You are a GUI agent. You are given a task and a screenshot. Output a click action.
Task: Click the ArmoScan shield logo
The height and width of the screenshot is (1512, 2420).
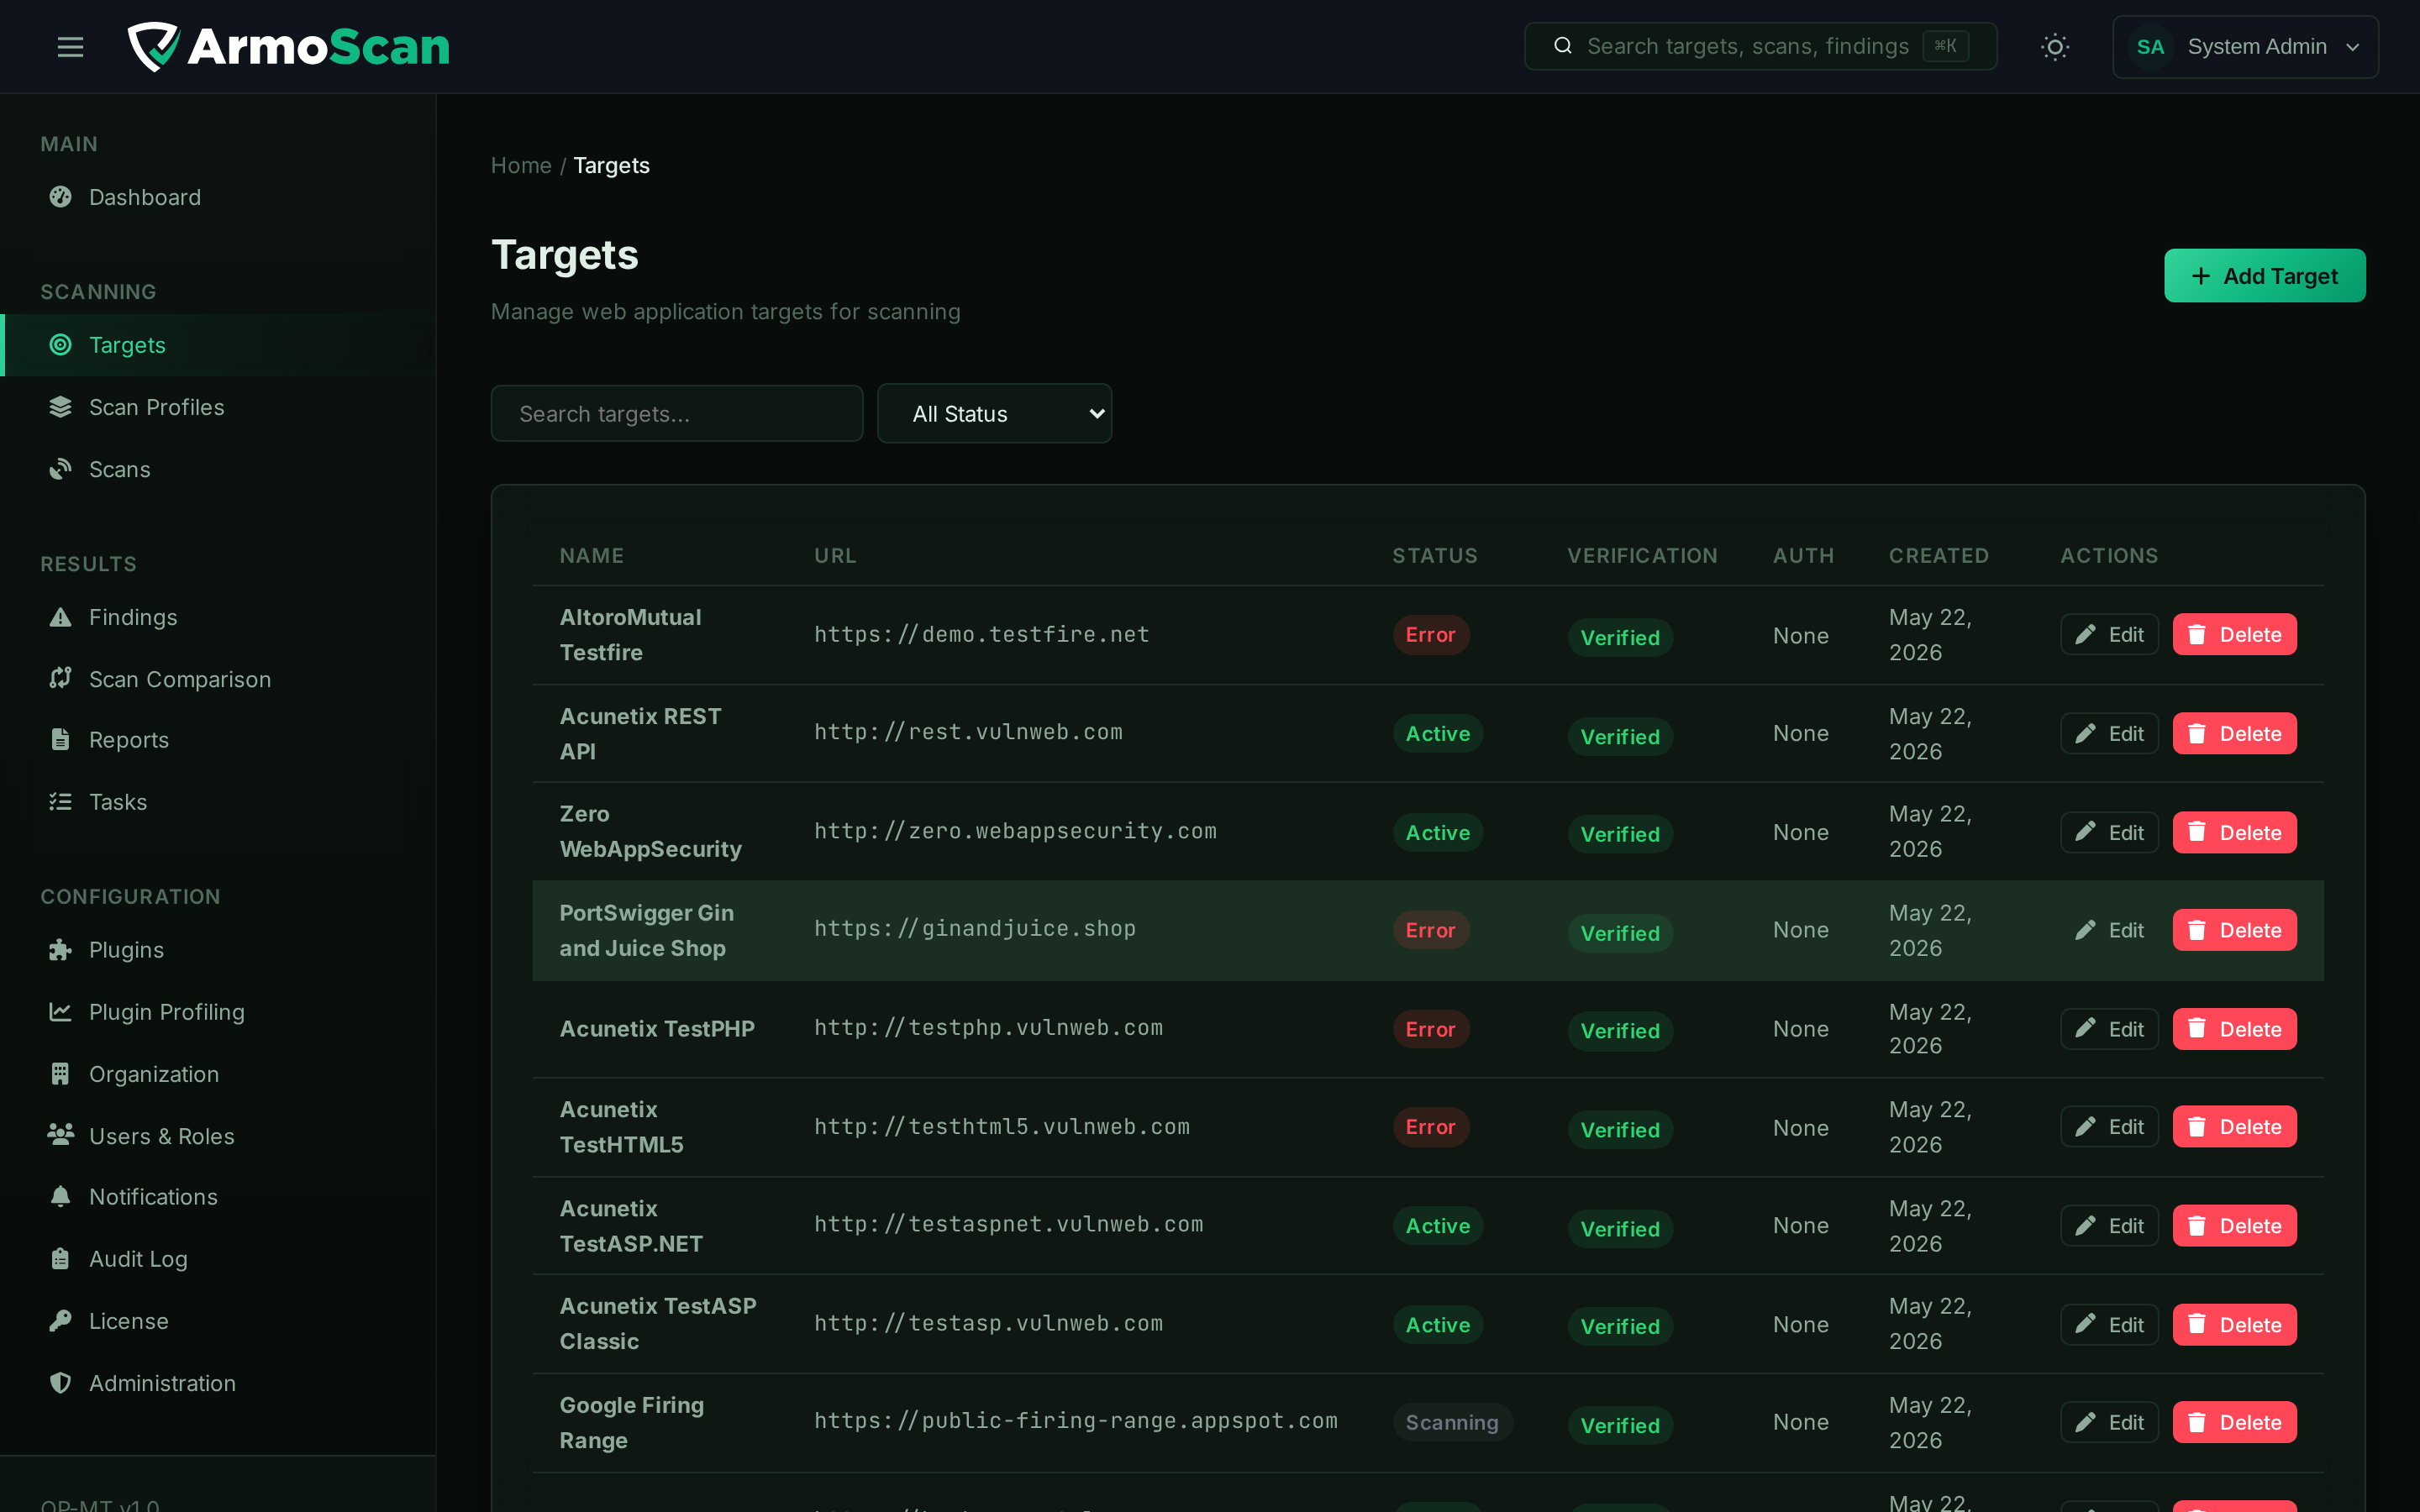(x=153, y=47)
